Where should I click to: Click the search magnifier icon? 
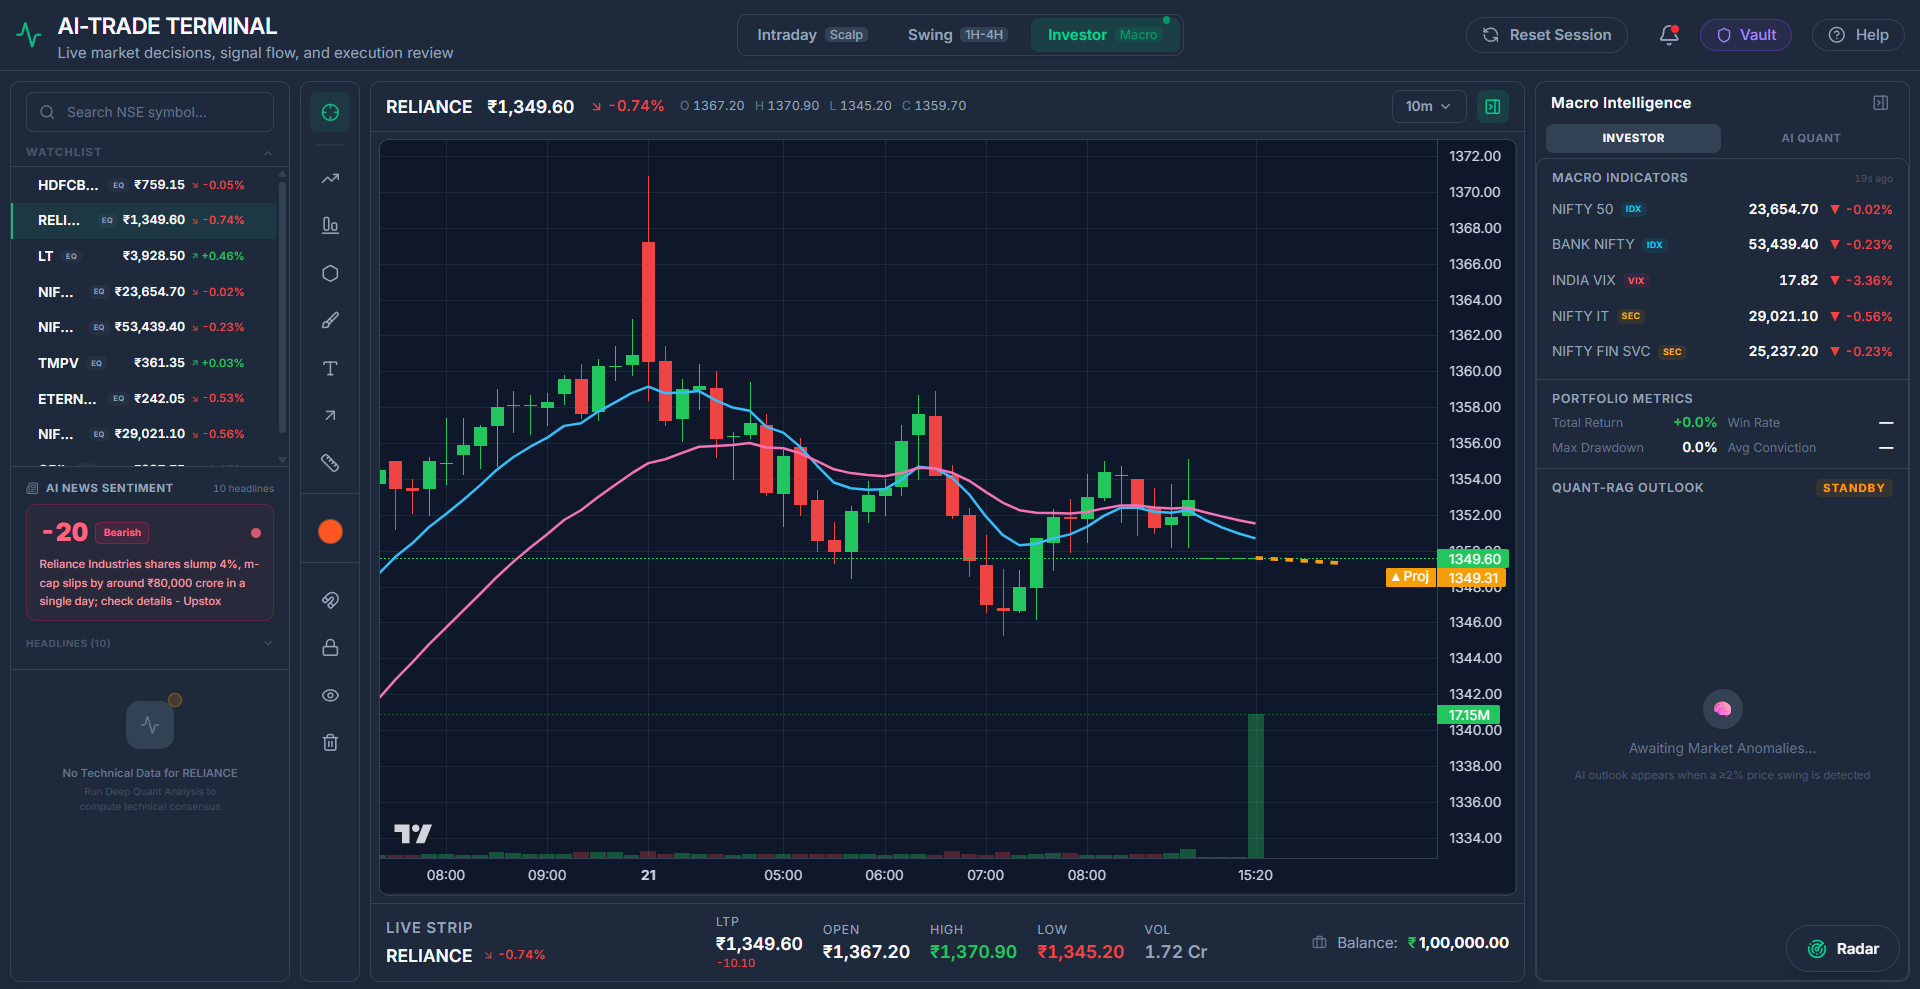pyautogui.click(x=47, y=112)
